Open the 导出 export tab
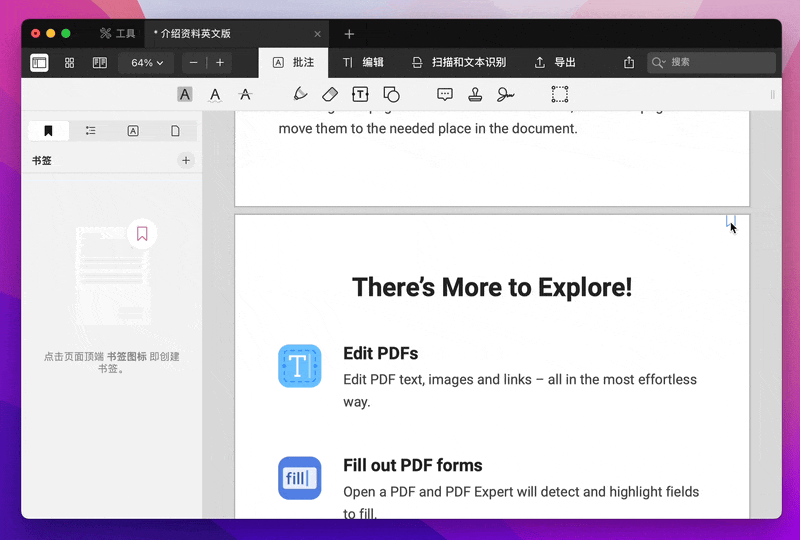Screen dimensions: 800x540 [x=555, y=62]
